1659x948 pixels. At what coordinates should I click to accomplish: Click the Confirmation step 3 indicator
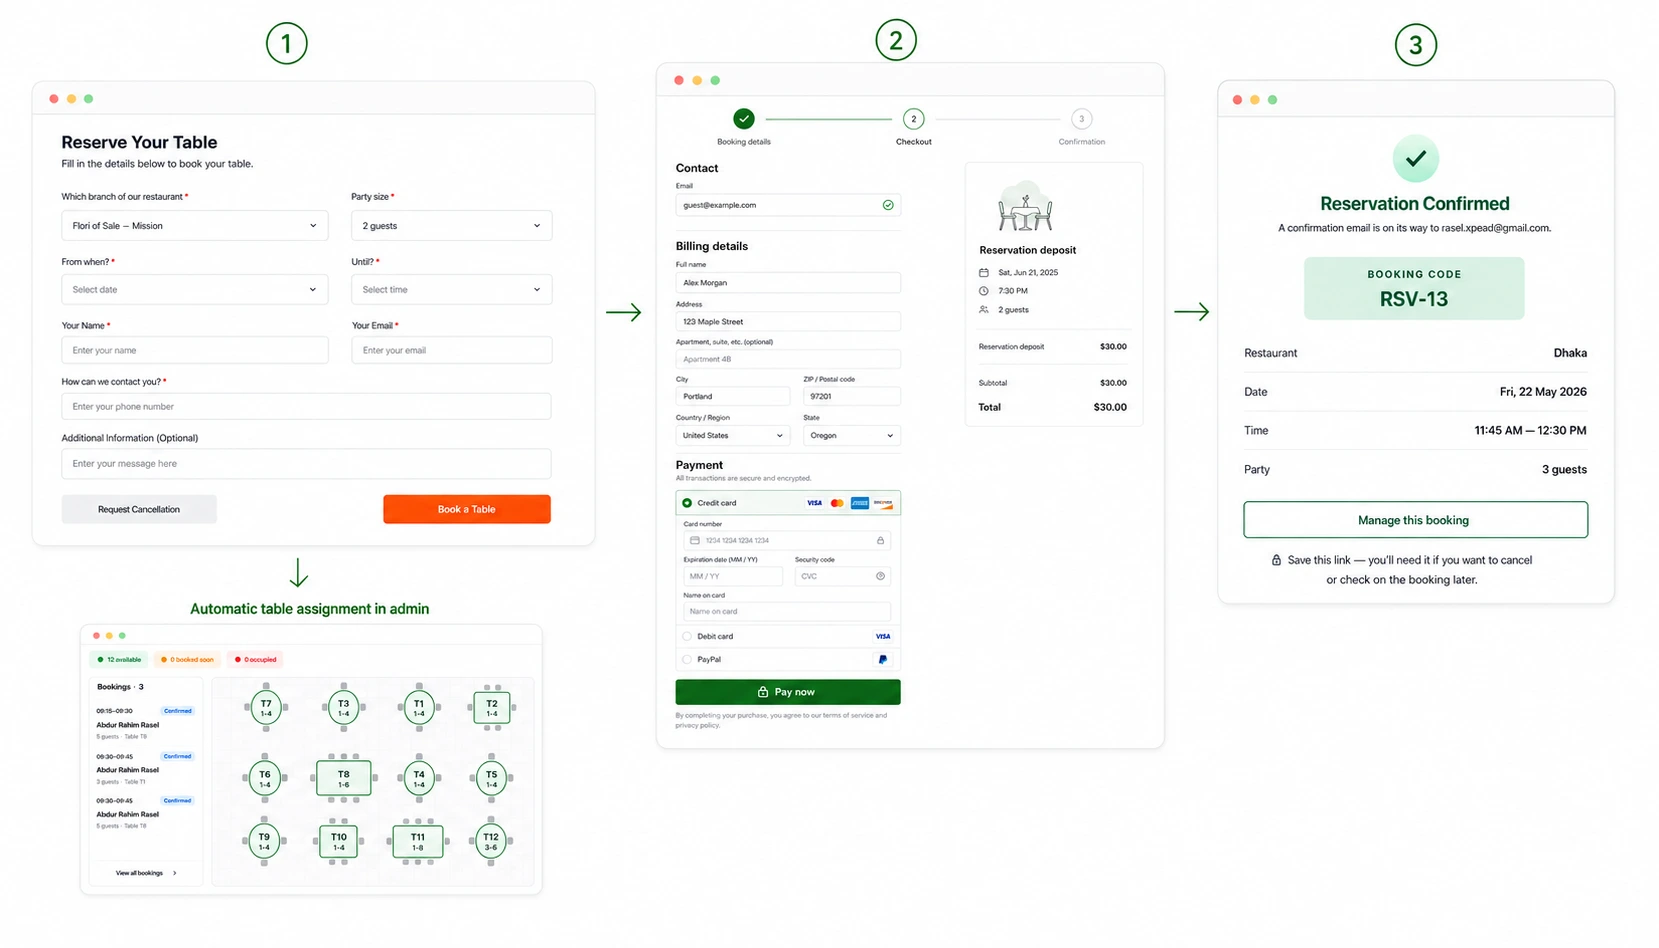click(x=1081, y=119)
